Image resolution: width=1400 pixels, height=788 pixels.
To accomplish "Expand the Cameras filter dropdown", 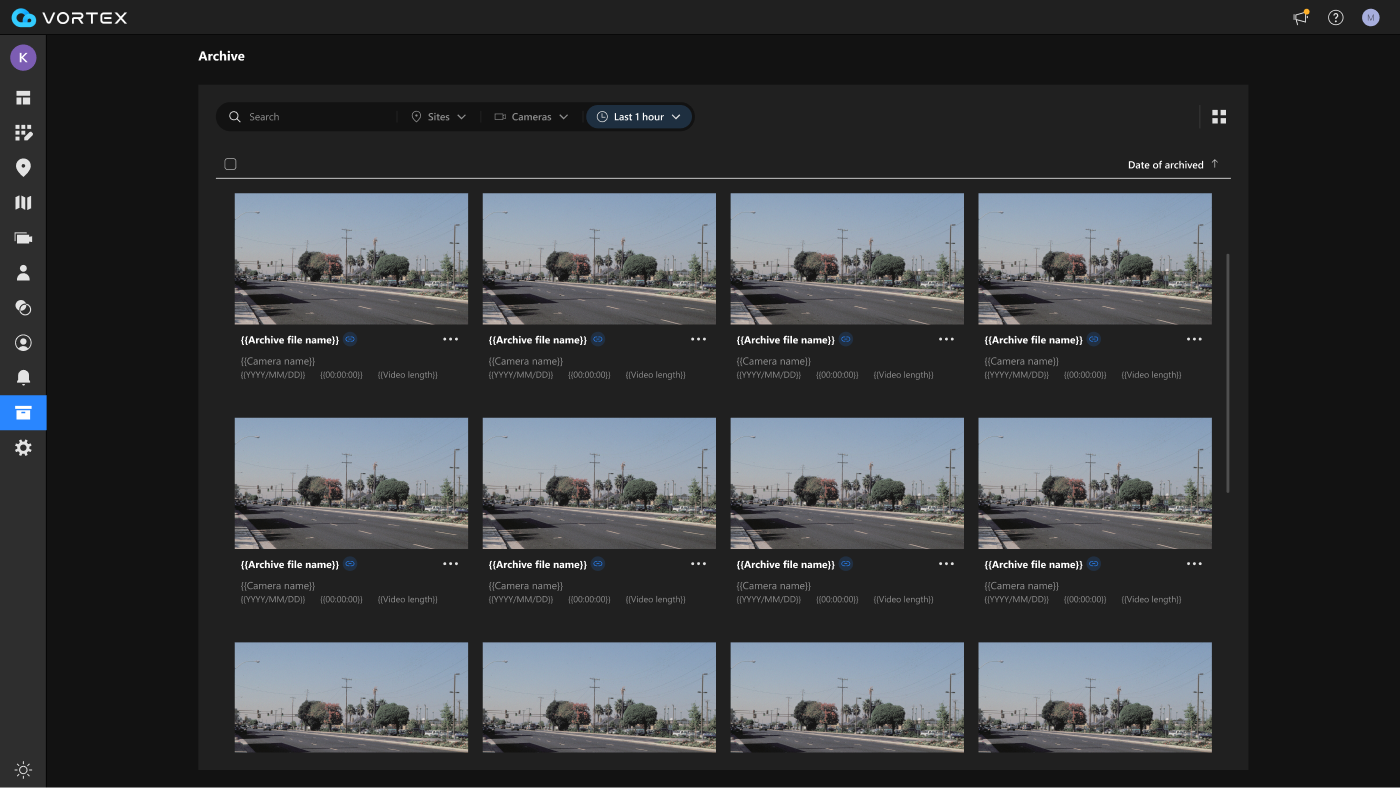I will click(x=531, y=117).
